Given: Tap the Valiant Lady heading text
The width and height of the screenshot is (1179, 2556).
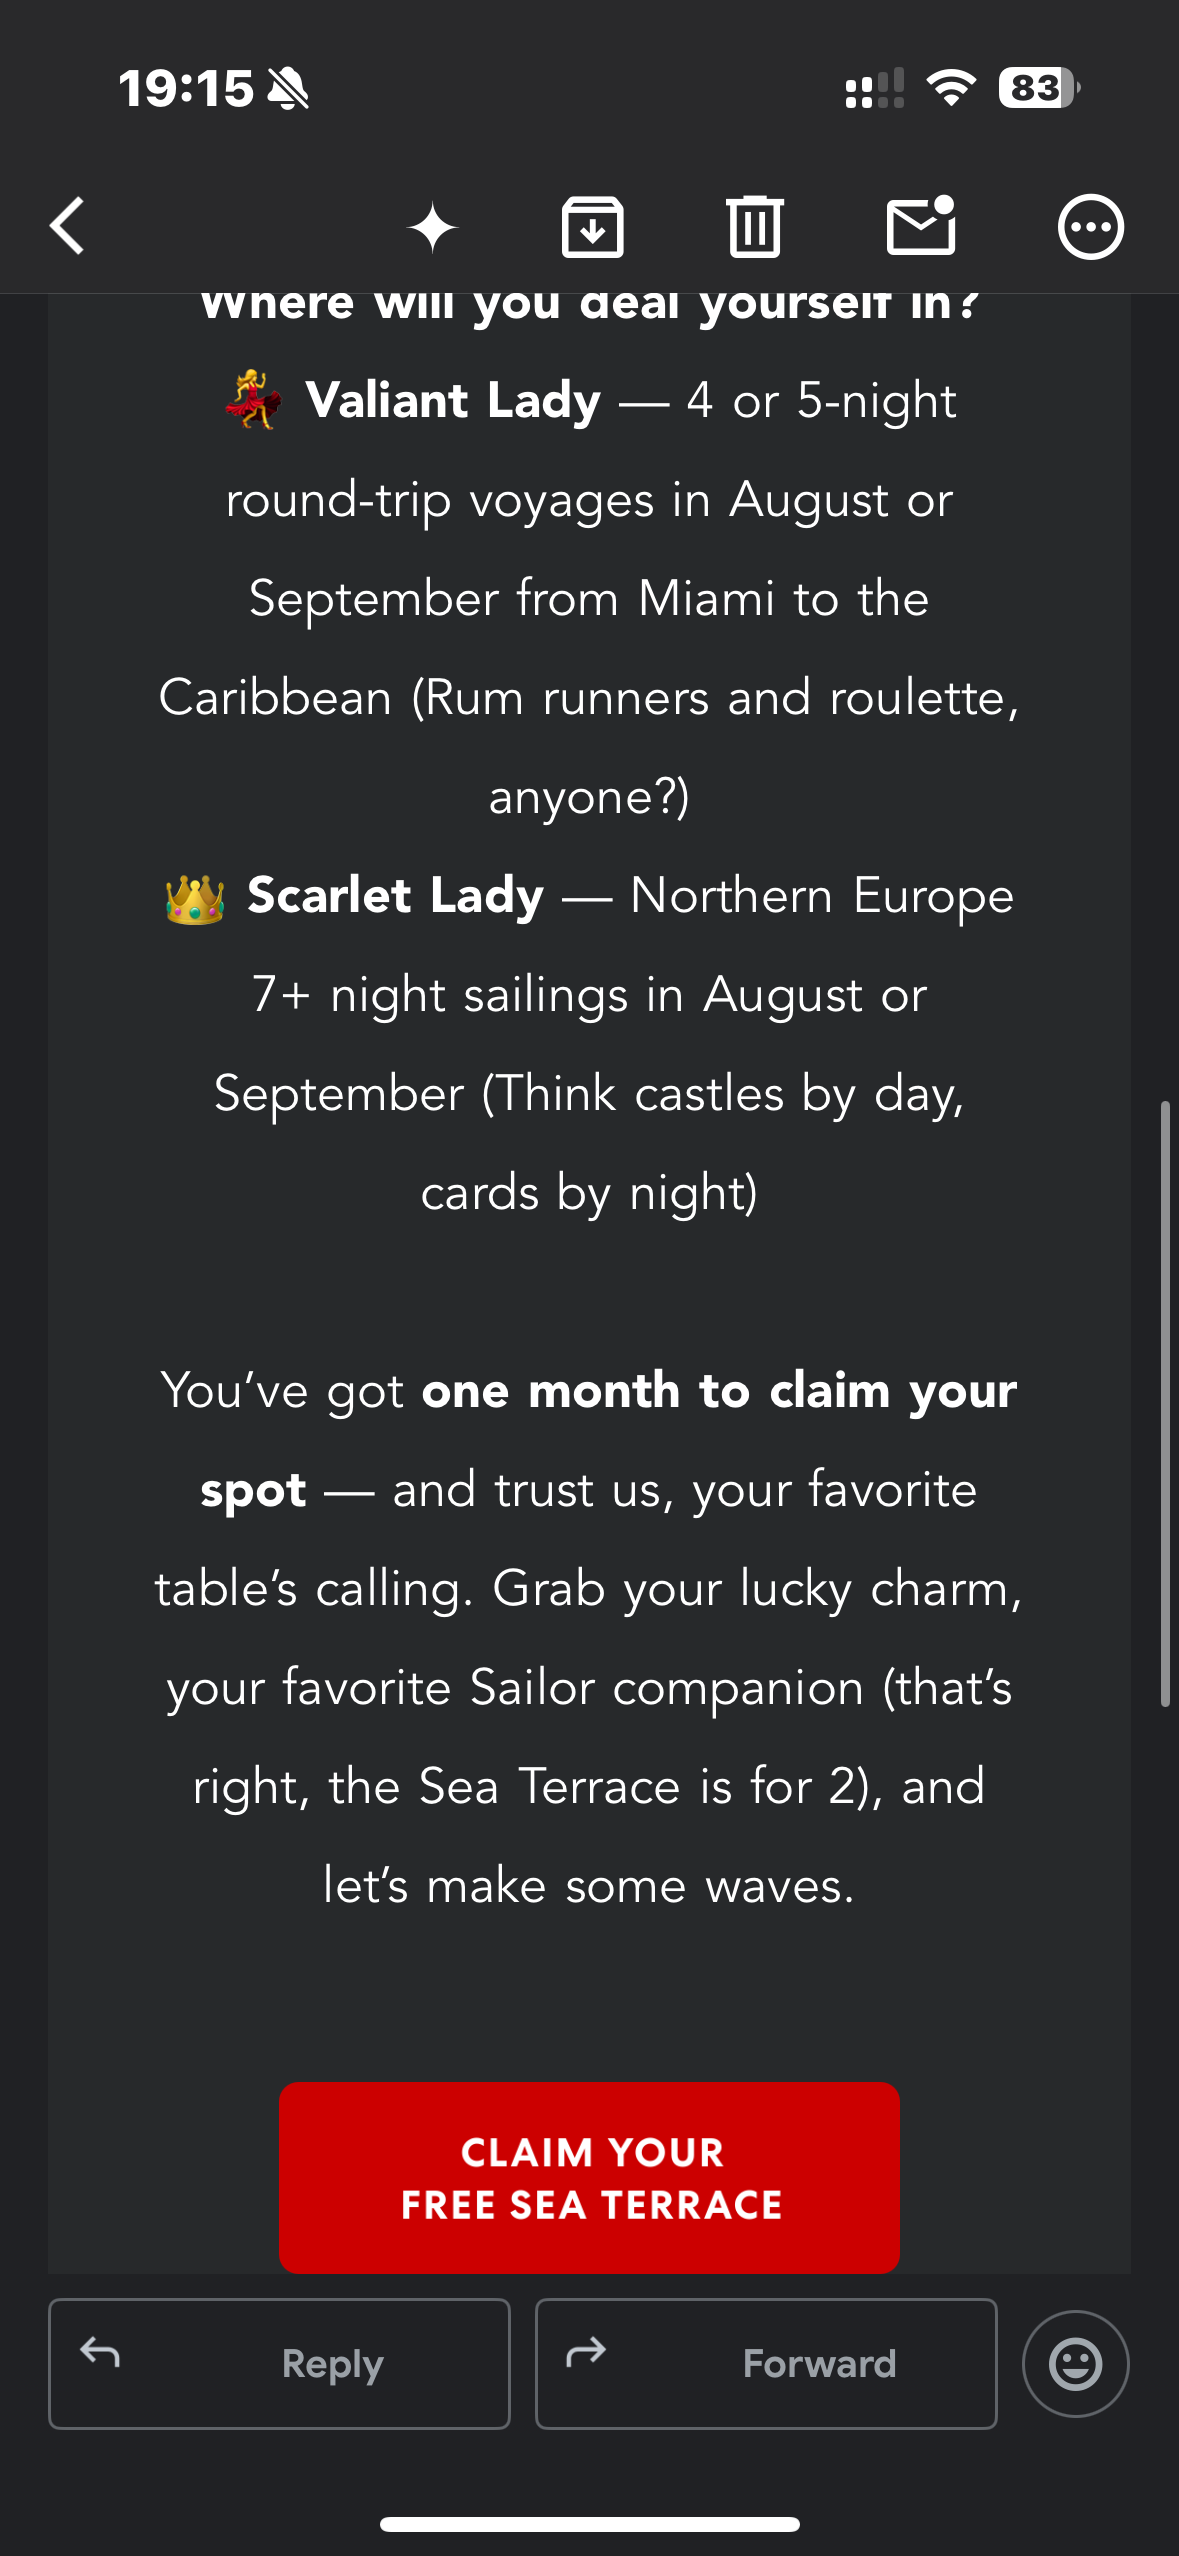Looking at the screenshot, I should 453,400.
